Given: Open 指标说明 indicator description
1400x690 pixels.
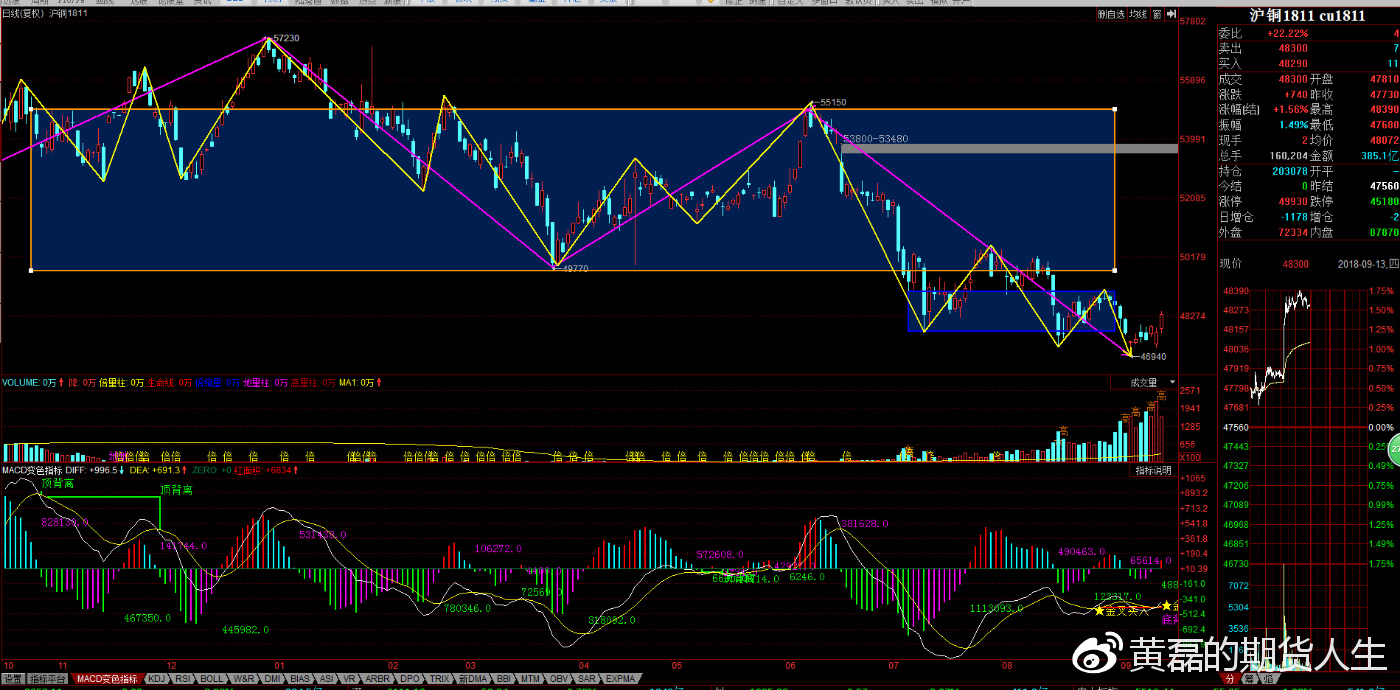Looking at the screenshot, I should click(1153, 470).
